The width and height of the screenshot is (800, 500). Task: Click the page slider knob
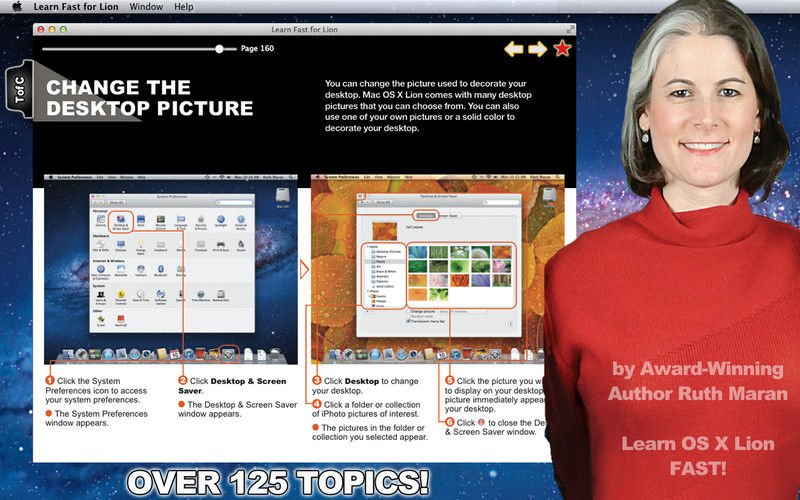coord(219,49)
